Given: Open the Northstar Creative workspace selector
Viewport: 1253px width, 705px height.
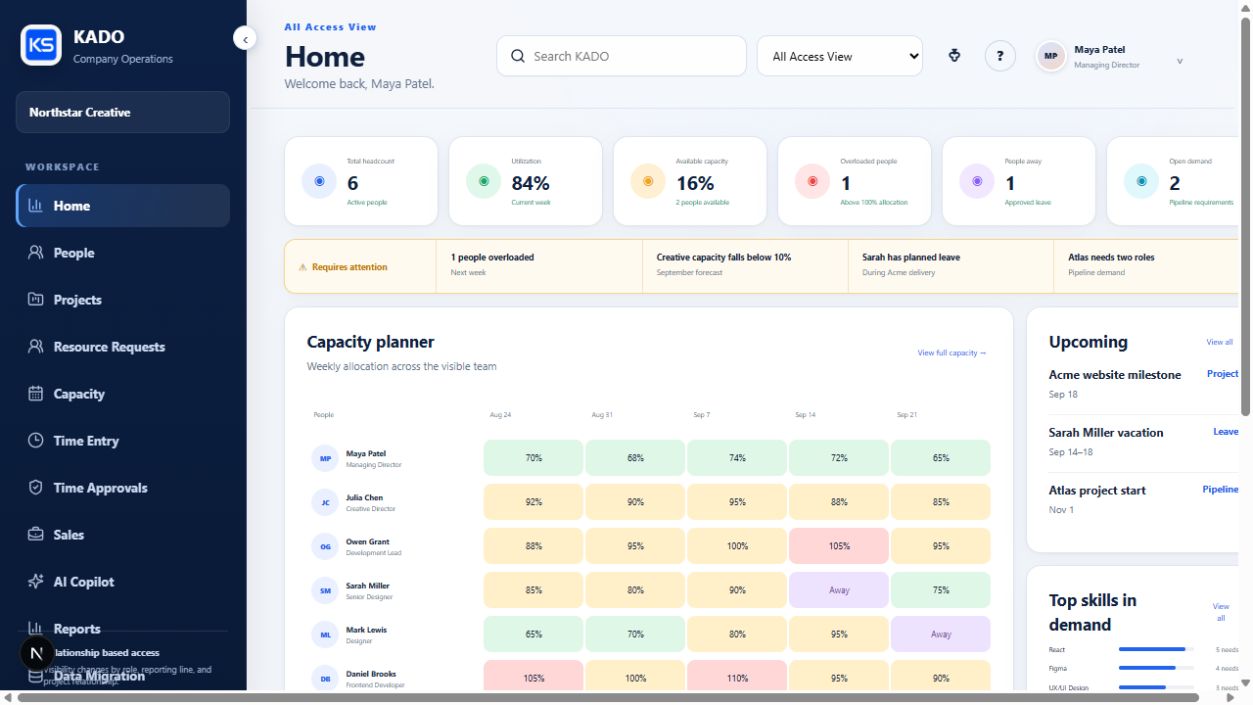Looking at the screenshot, I should (x=123, y=112).
